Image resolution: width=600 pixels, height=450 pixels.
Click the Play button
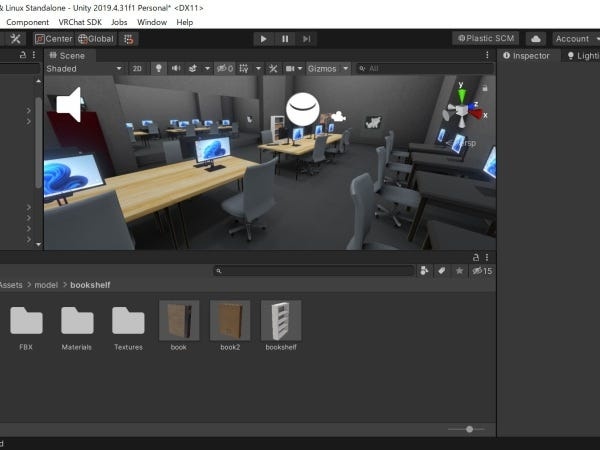263,39
